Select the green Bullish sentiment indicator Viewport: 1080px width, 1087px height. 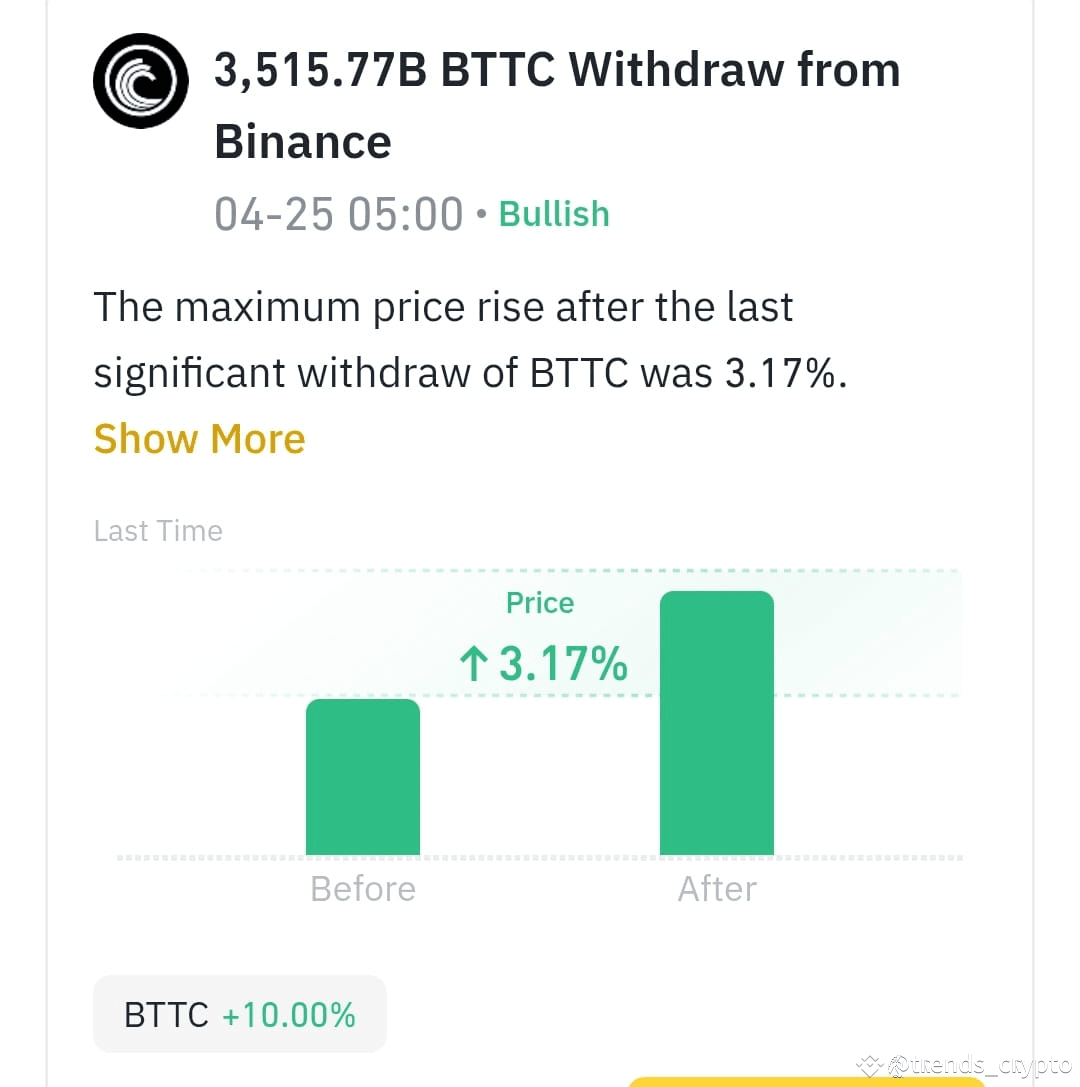(554, 213)
